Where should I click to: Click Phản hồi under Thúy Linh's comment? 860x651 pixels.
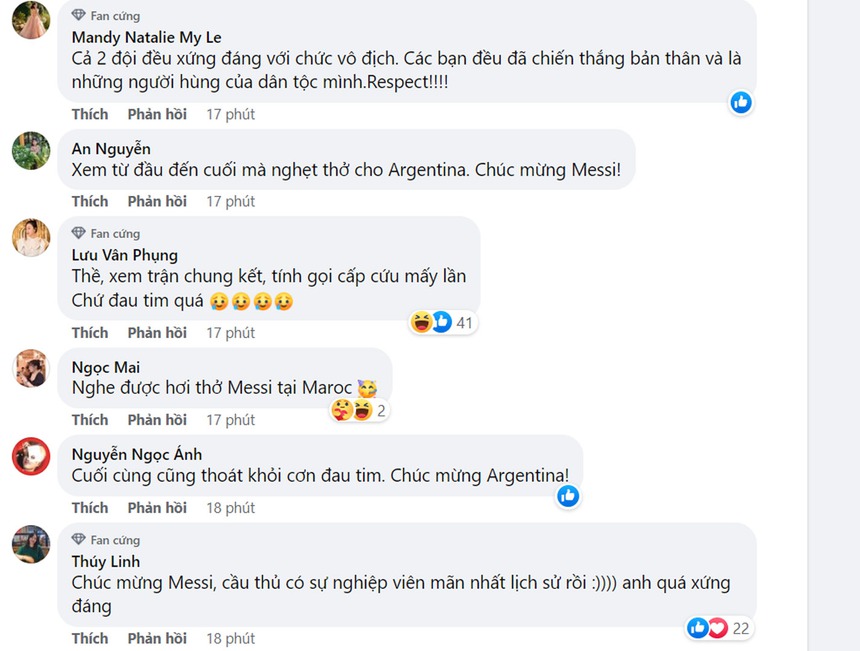[157, 638]
